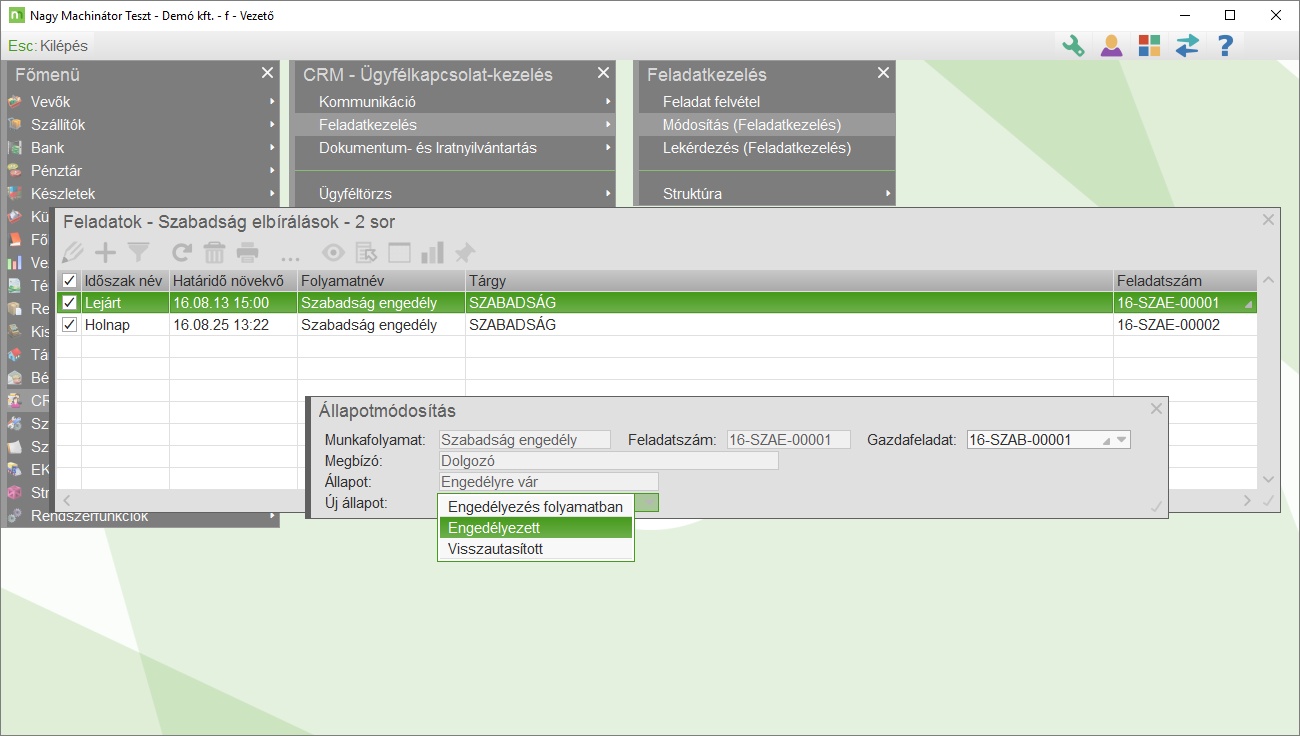Image resolution: width=1300 pixels, height=736 pixels.
Task: Maximize the Nagy Machinátor window
Action: tap(1230, 15)
